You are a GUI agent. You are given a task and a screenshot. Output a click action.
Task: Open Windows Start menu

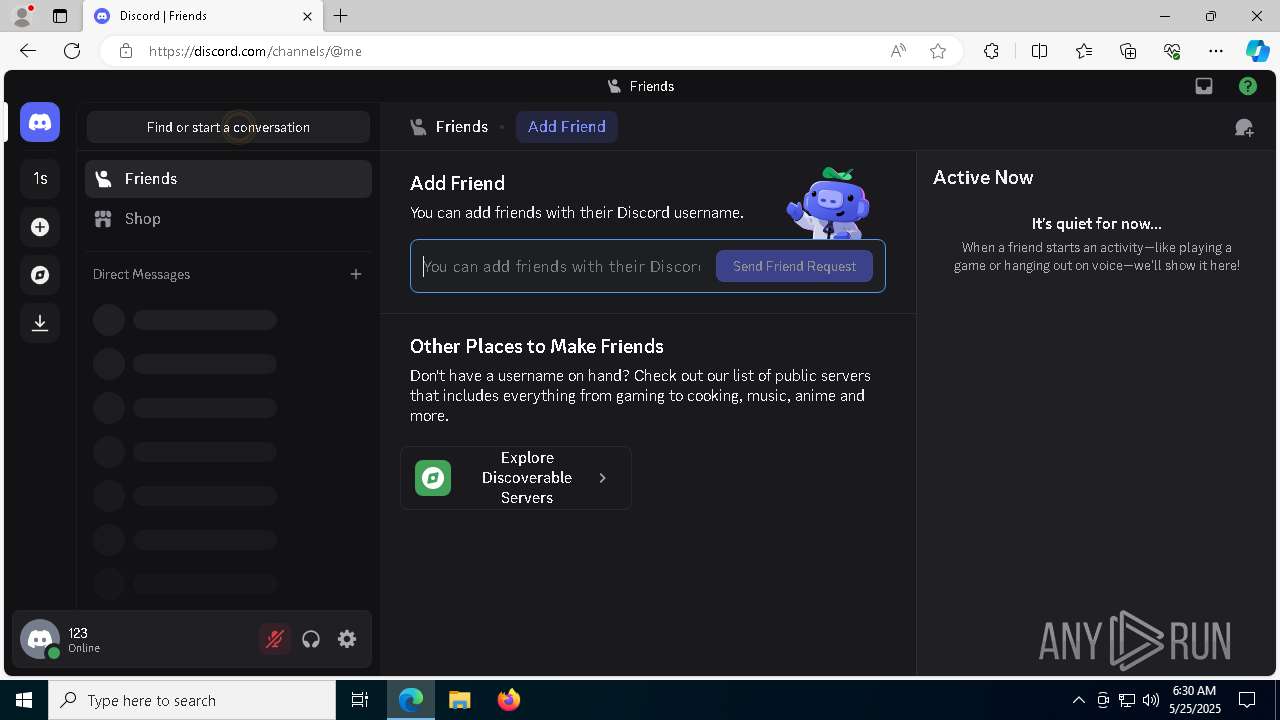point(24,700)
